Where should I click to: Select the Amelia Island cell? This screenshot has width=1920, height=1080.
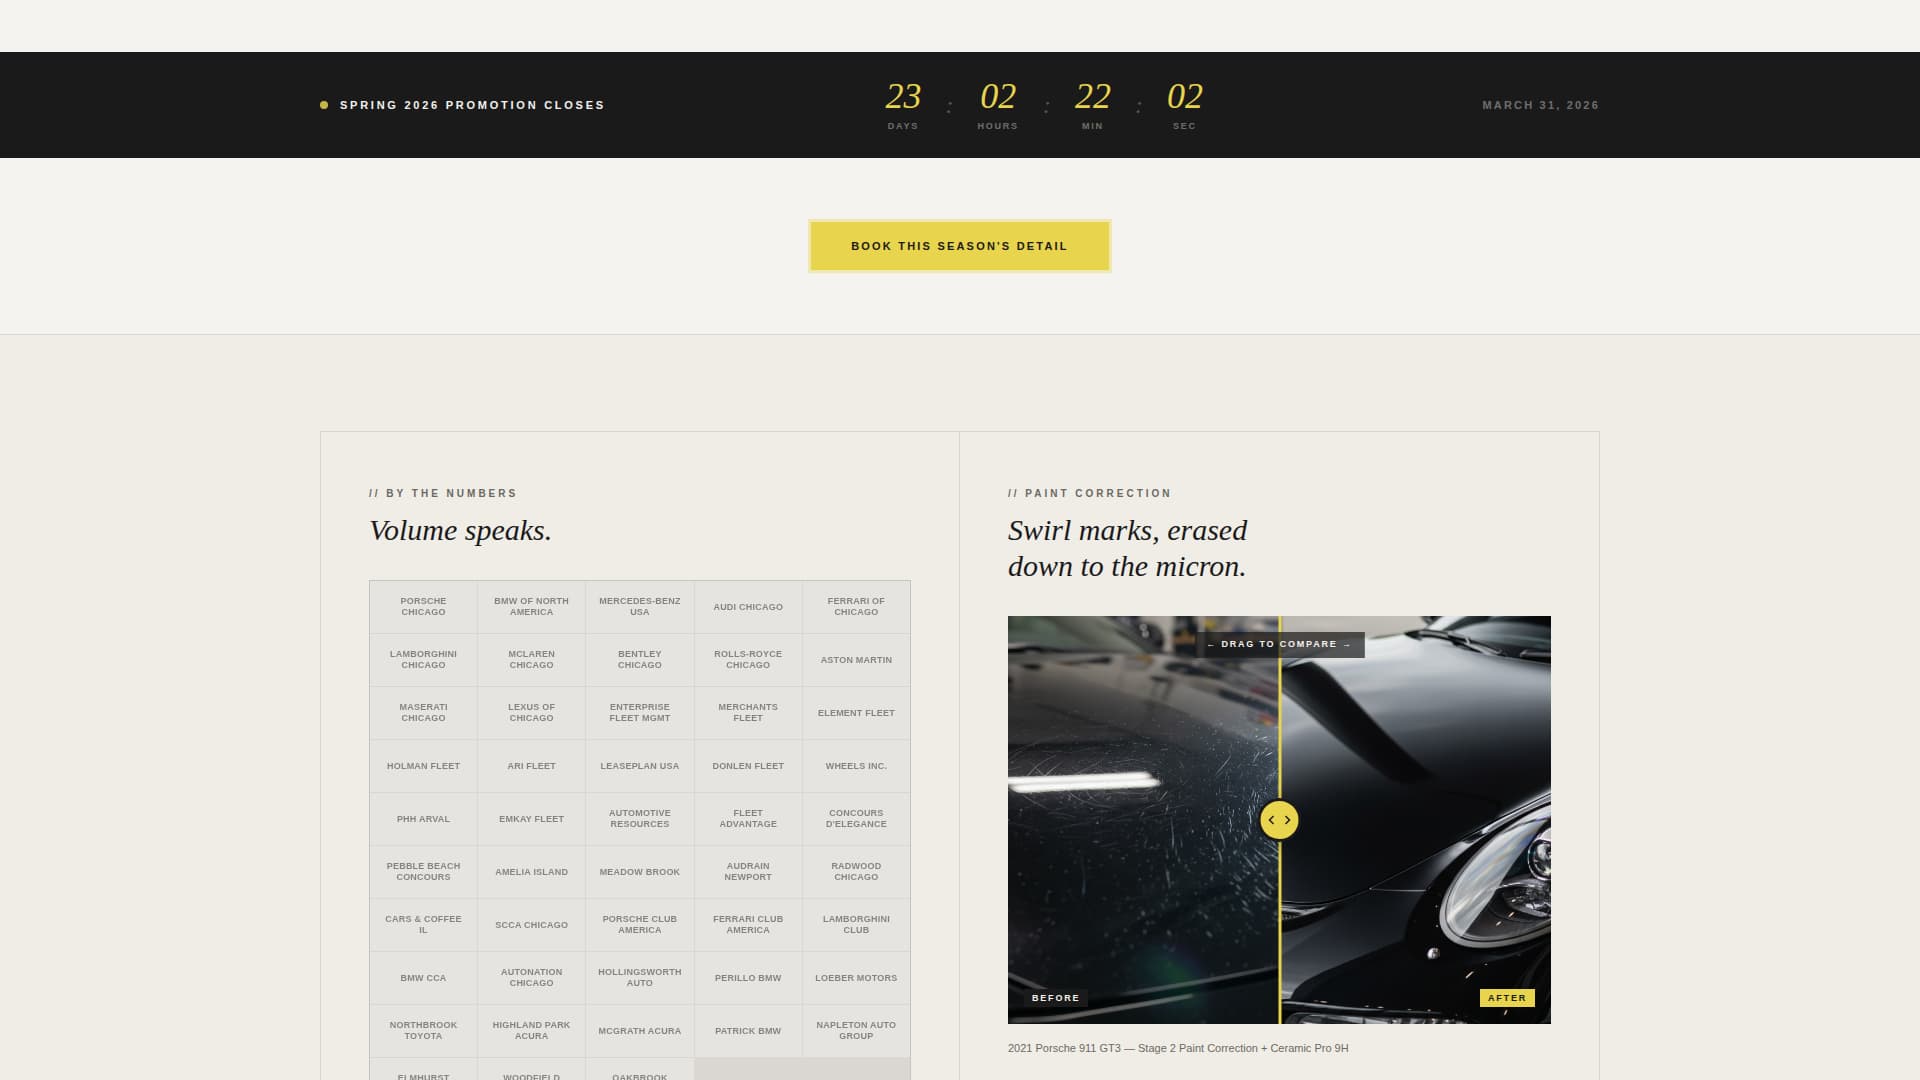coord(531,872)
